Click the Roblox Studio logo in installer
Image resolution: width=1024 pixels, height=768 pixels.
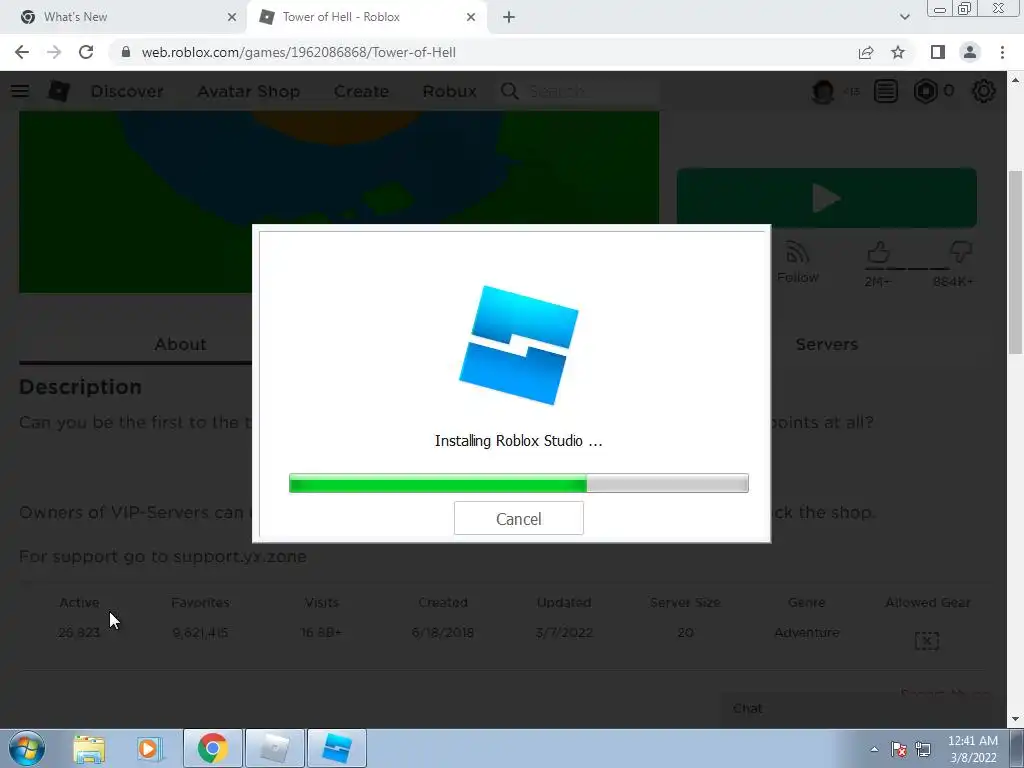519,345
